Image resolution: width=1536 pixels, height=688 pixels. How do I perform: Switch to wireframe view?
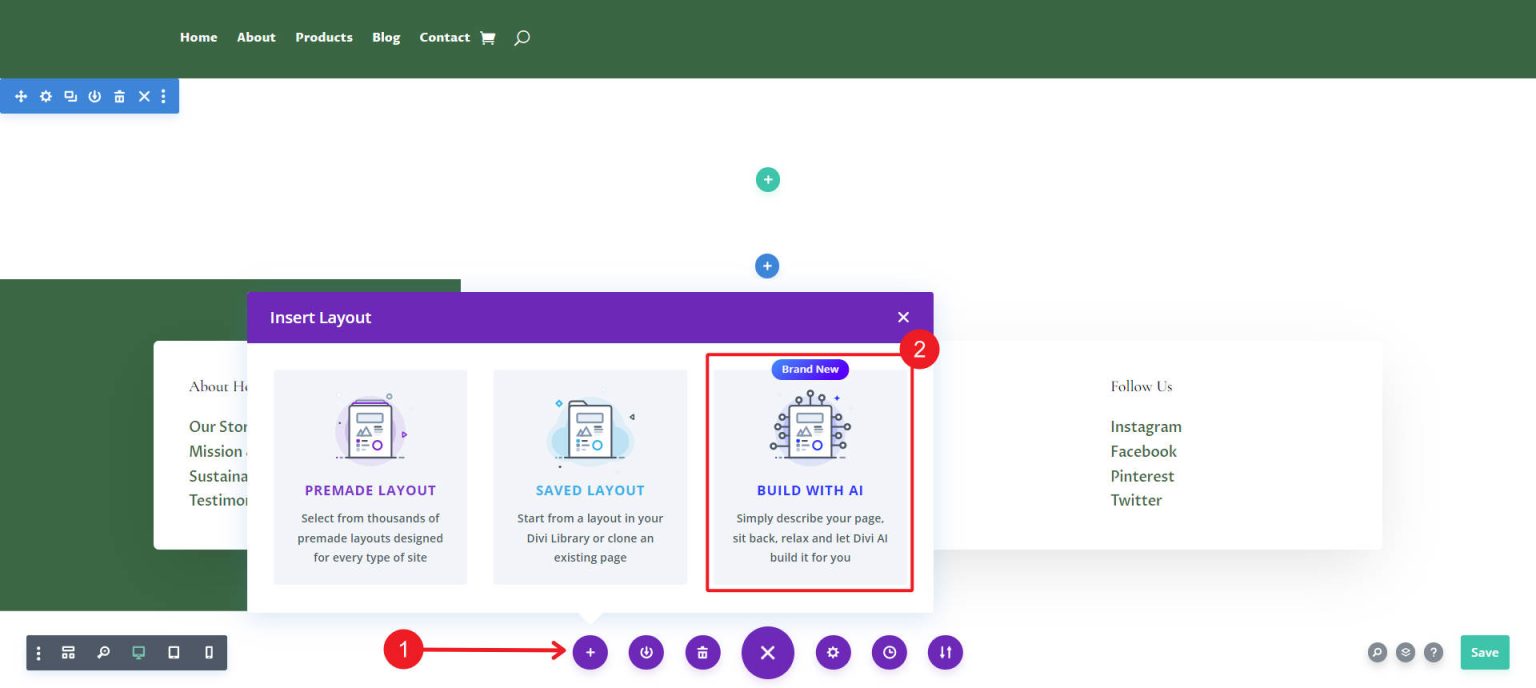point(68,653)
